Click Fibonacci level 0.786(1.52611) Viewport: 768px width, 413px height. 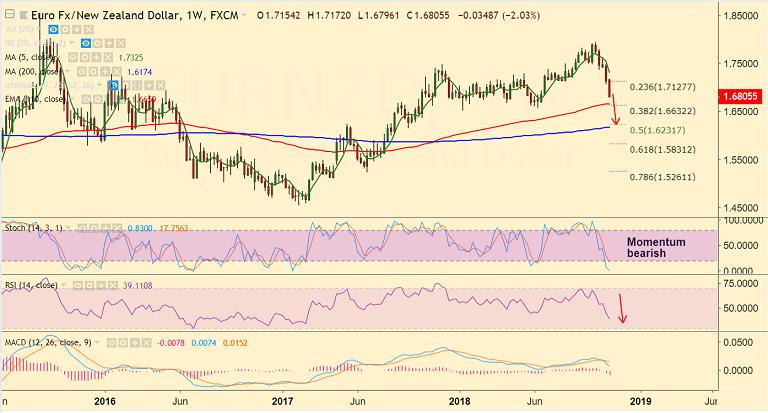pos(662,177)
